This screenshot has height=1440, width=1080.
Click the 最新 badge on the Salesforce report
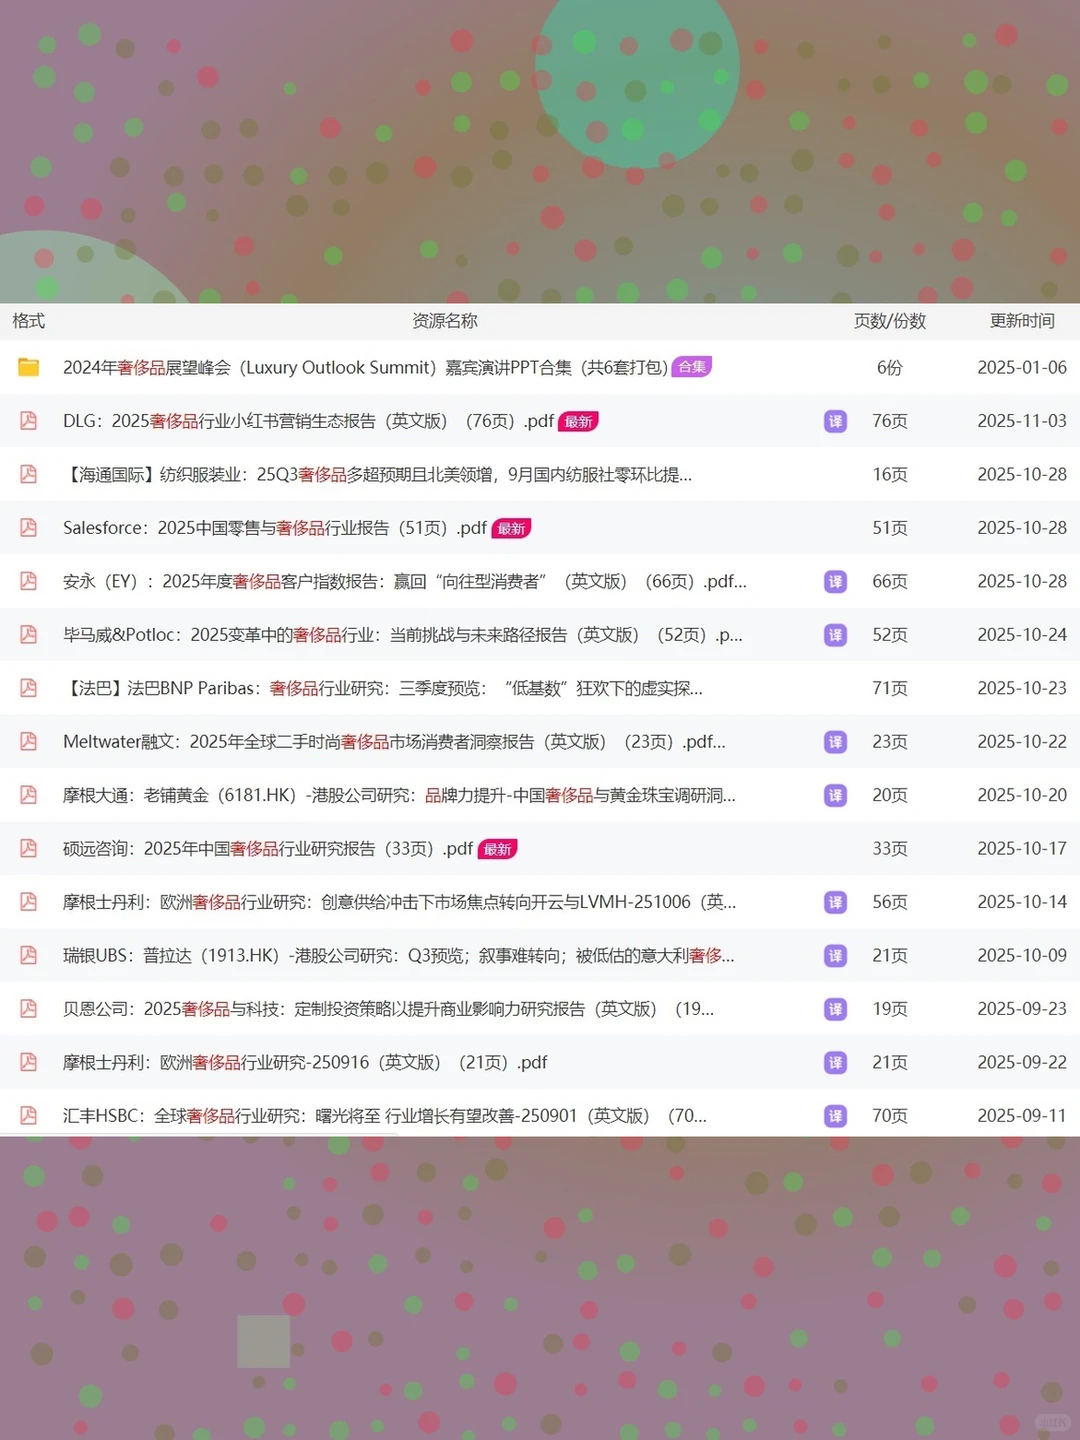(x=511, y=528)
